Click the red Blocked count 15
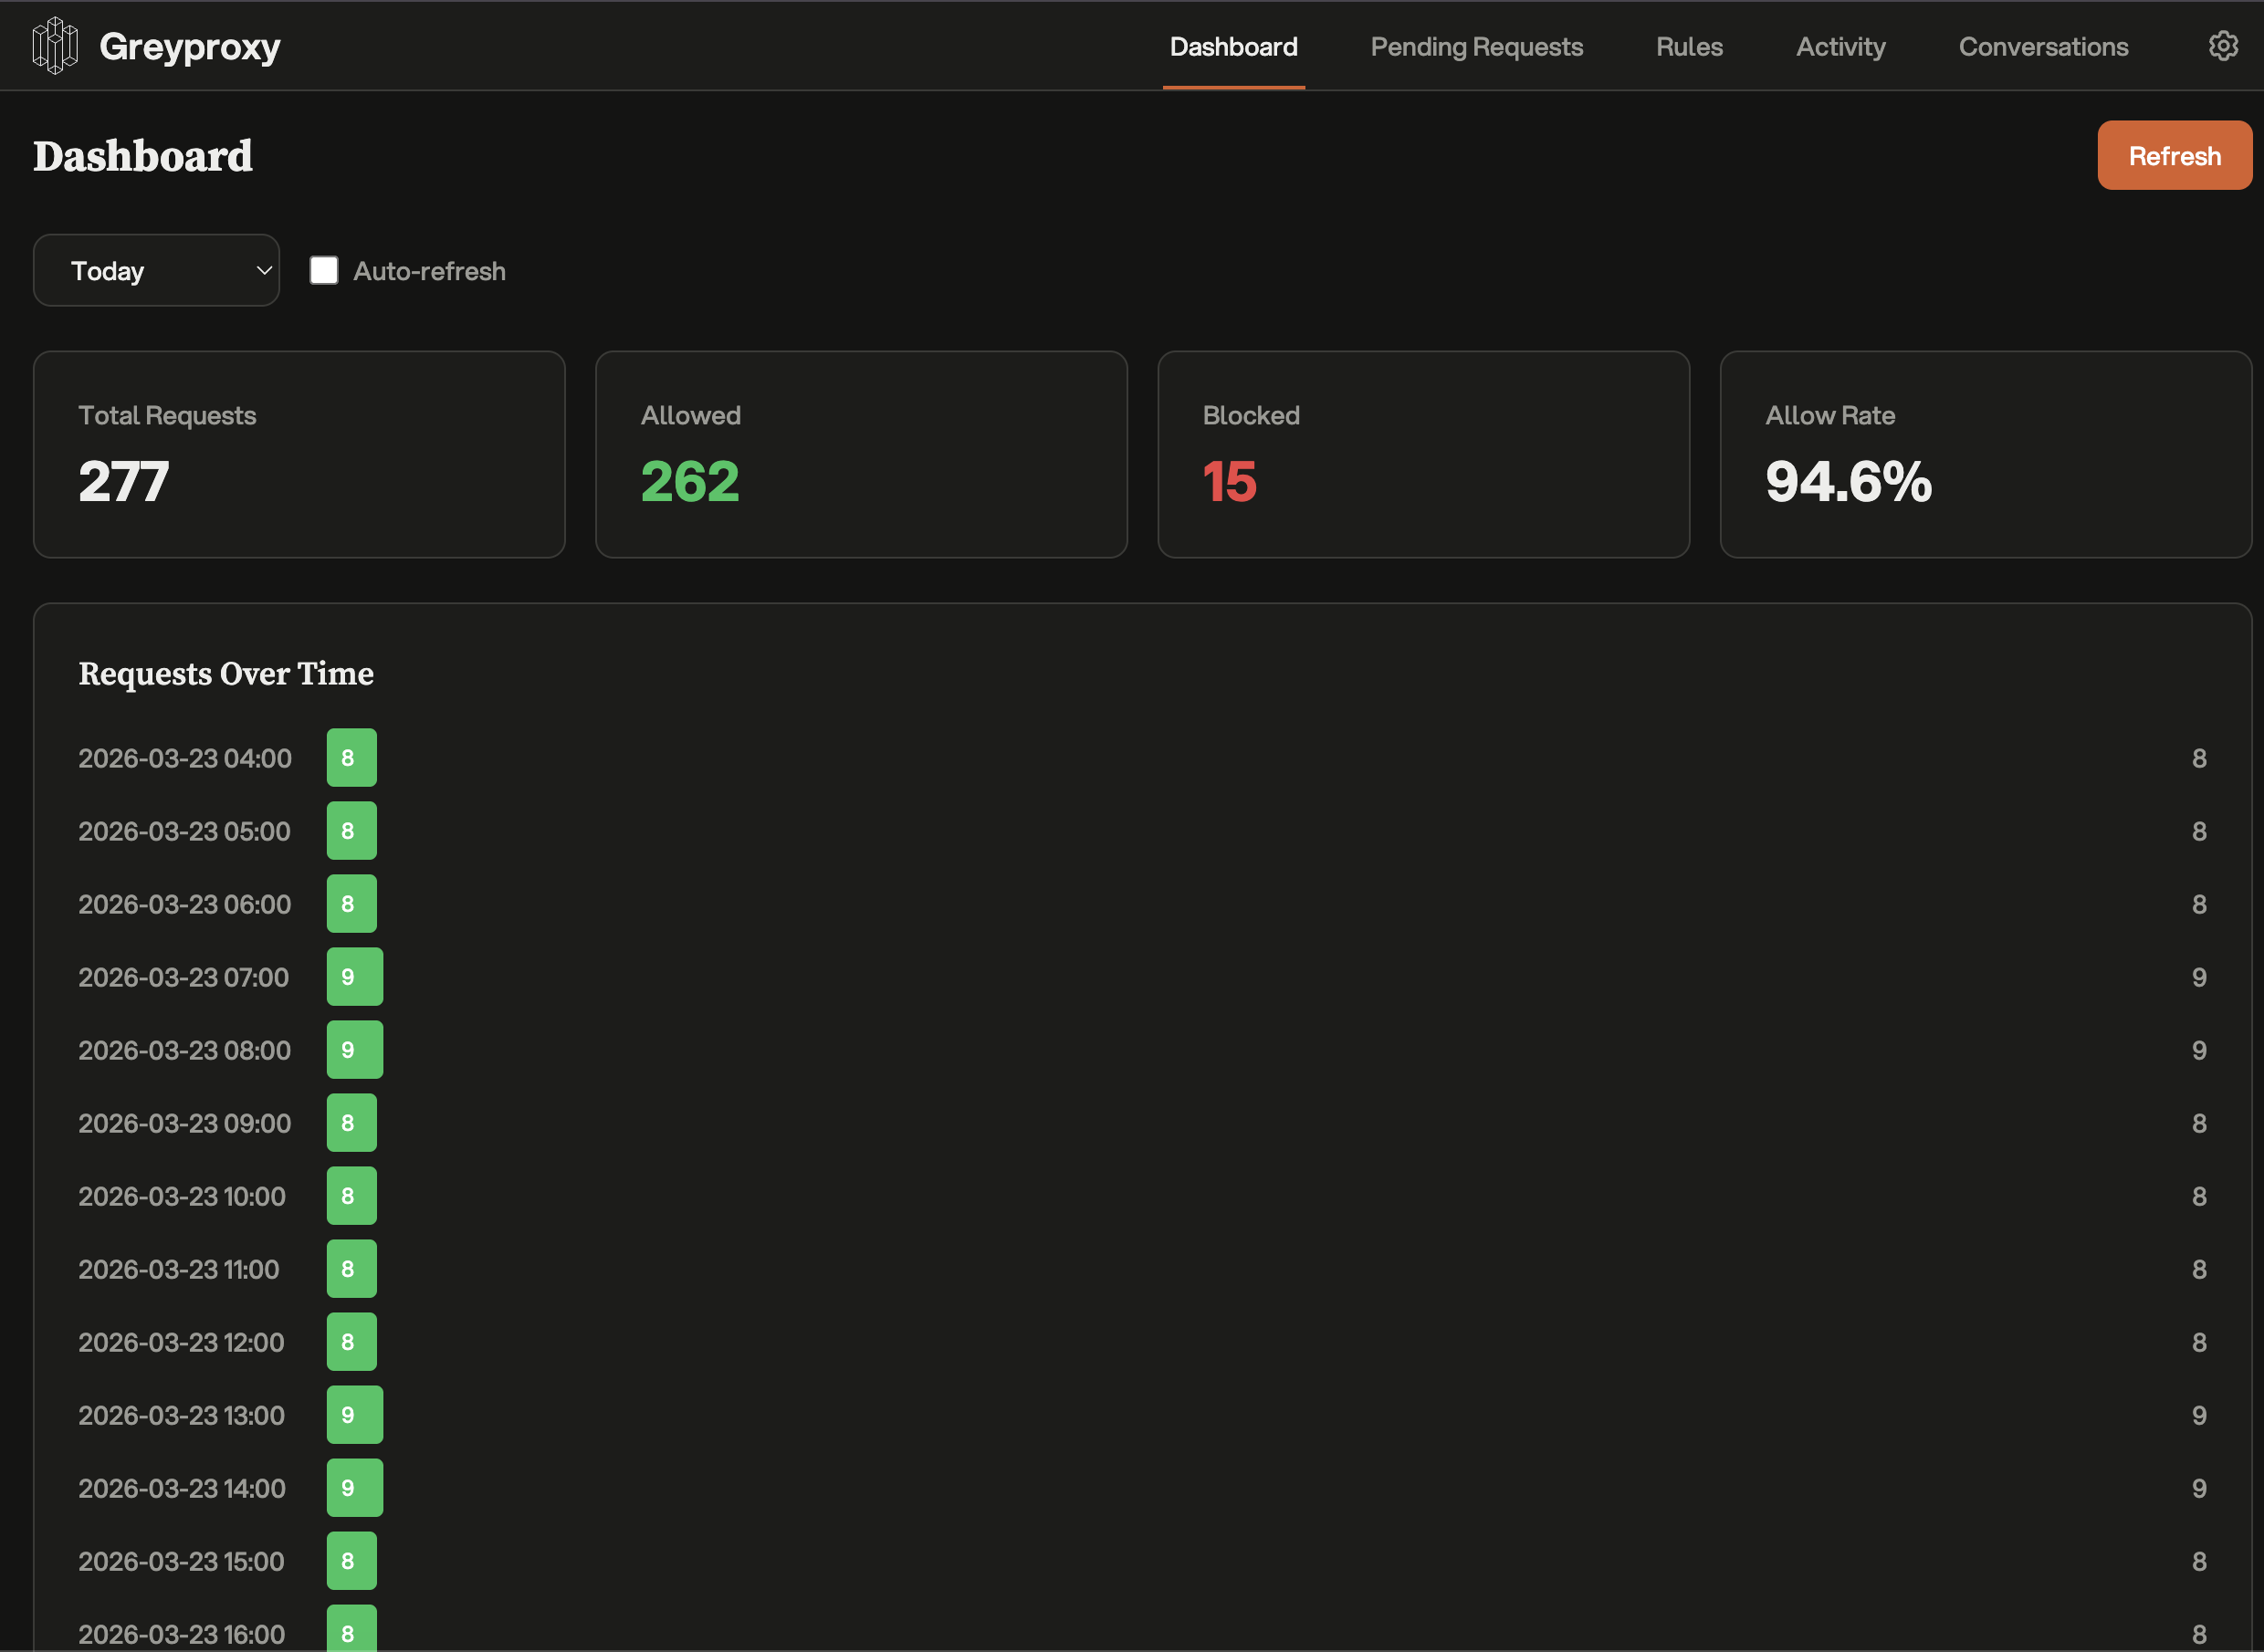This screenshot has height=1652, width=2264. [1229, 482]
